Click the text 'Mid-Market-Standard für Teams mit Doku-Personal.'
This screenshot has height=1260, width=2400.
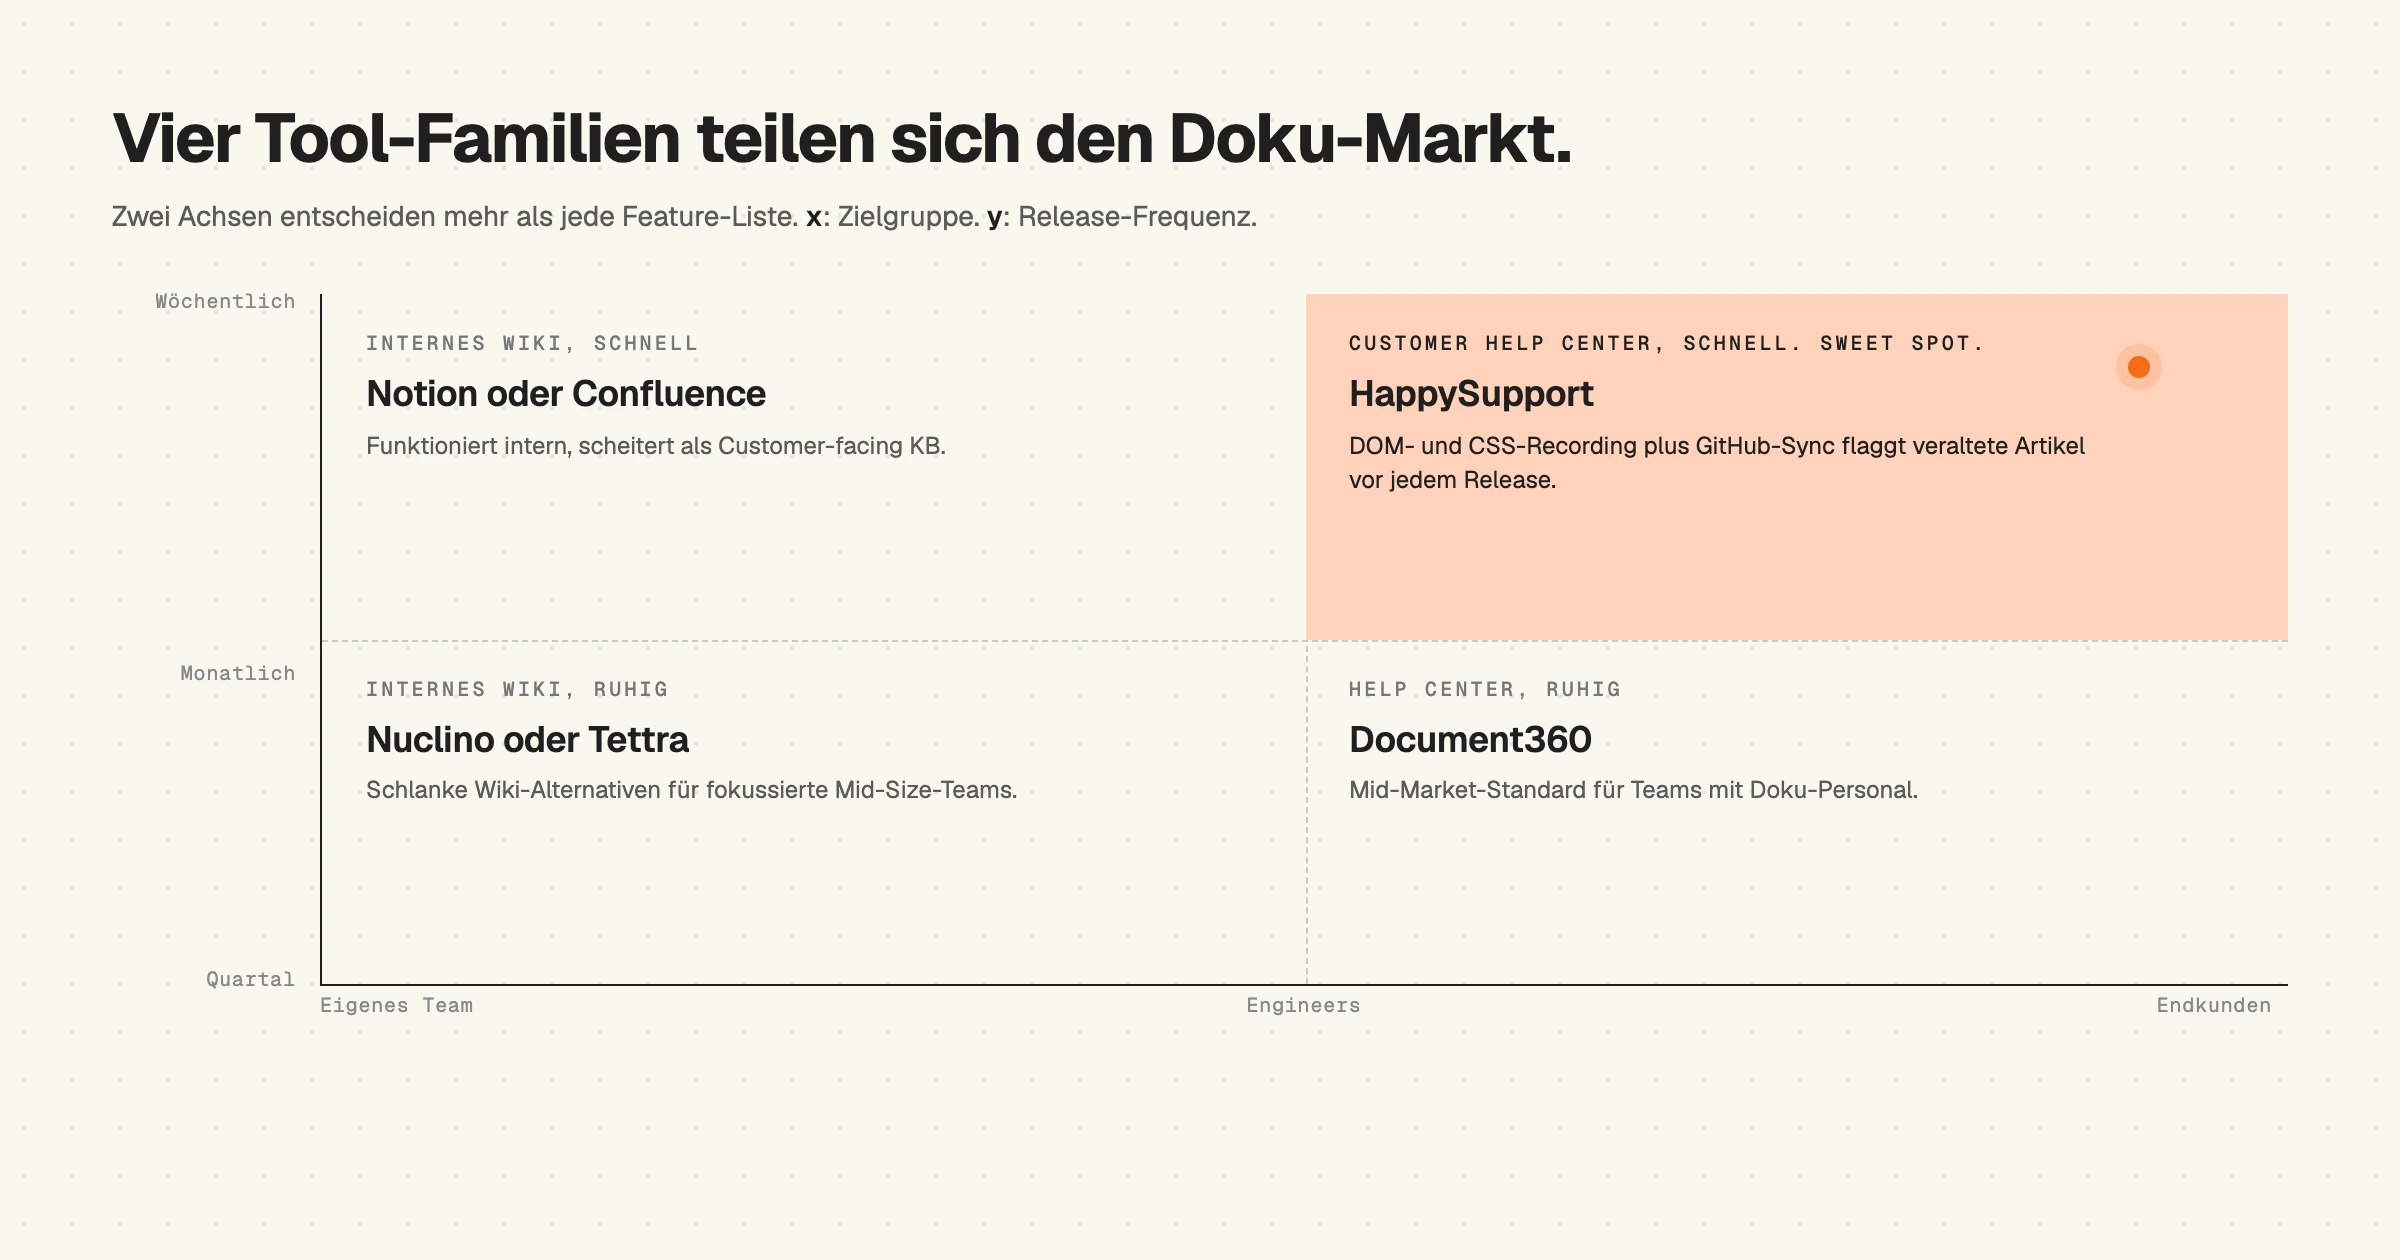tap(1633, 790)
